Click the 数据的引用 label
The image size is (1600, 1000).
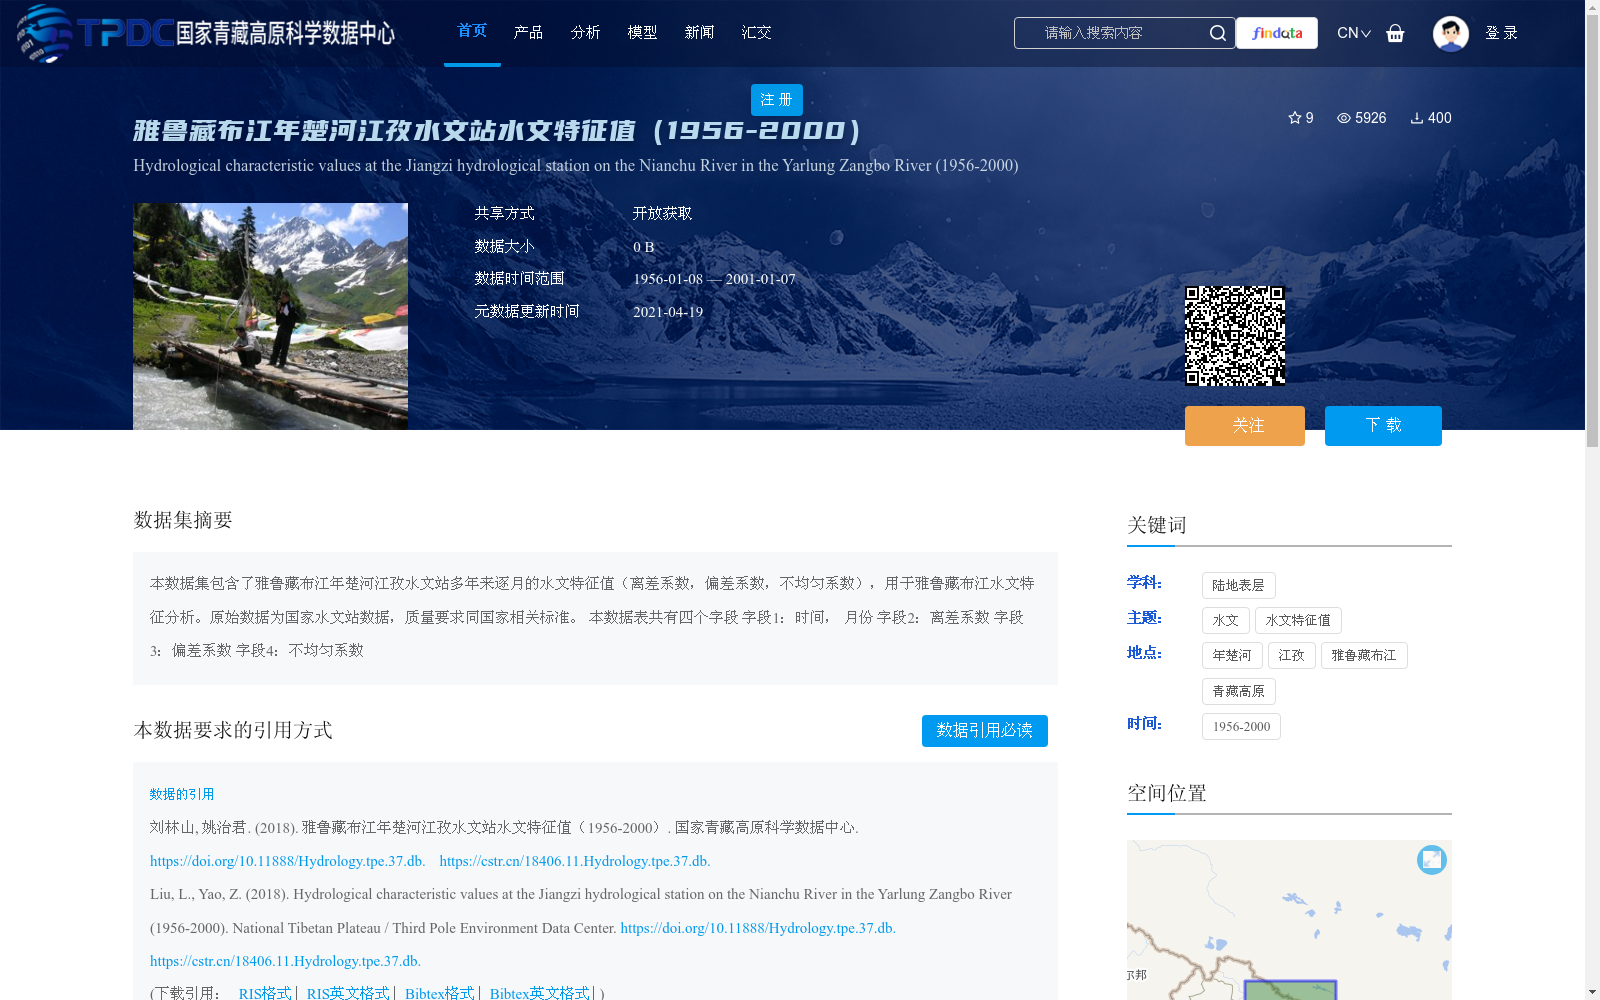pyautogui.click(x=182, y=794)
